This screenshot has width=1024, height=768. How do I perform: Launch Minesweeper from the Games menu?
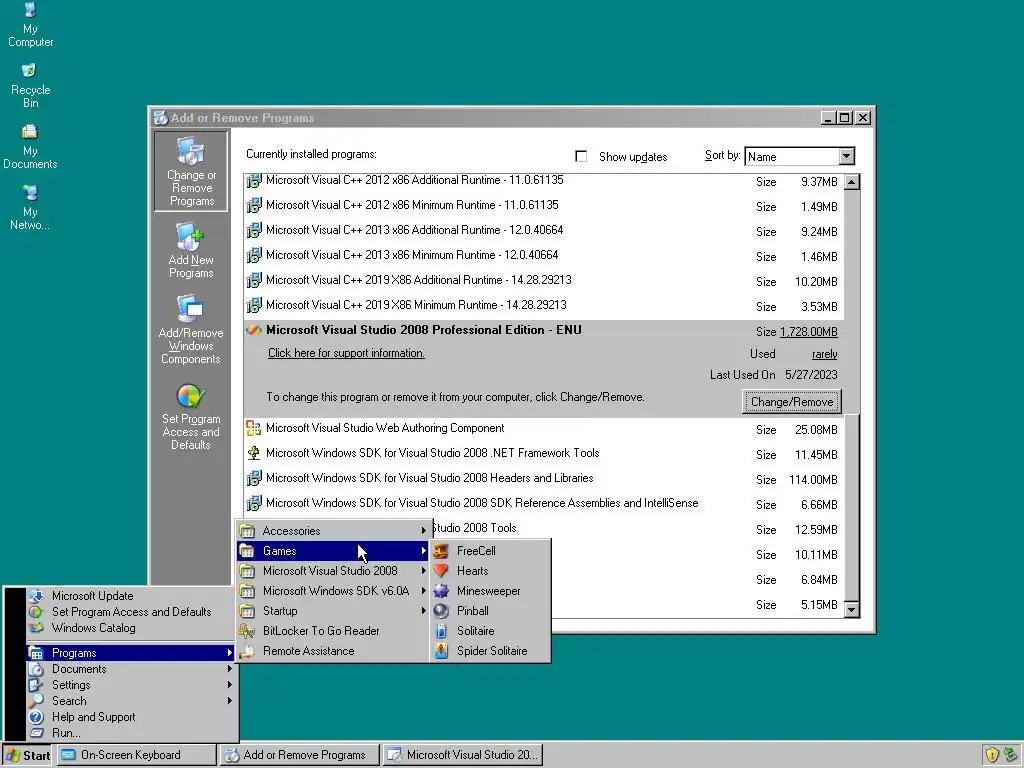490,591
